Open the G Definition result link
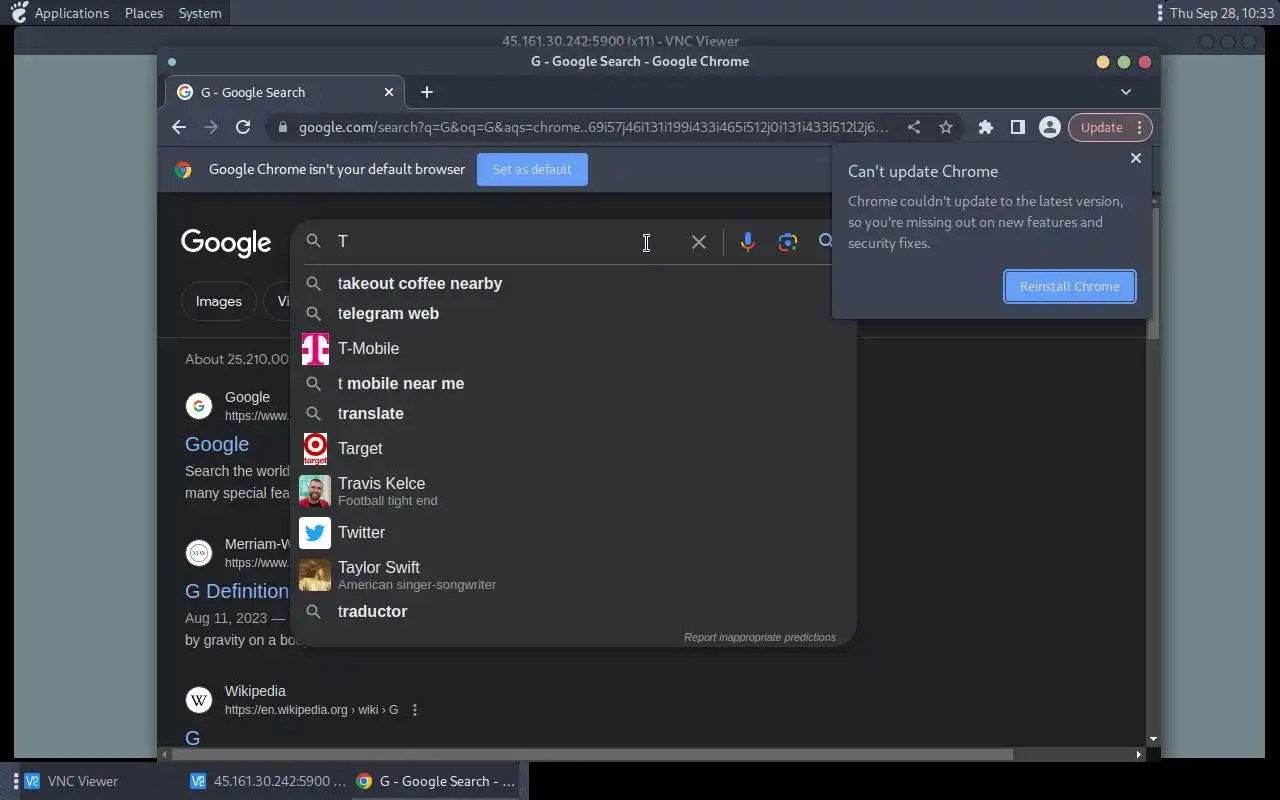 pyautogui.click(x=237, y=591)
